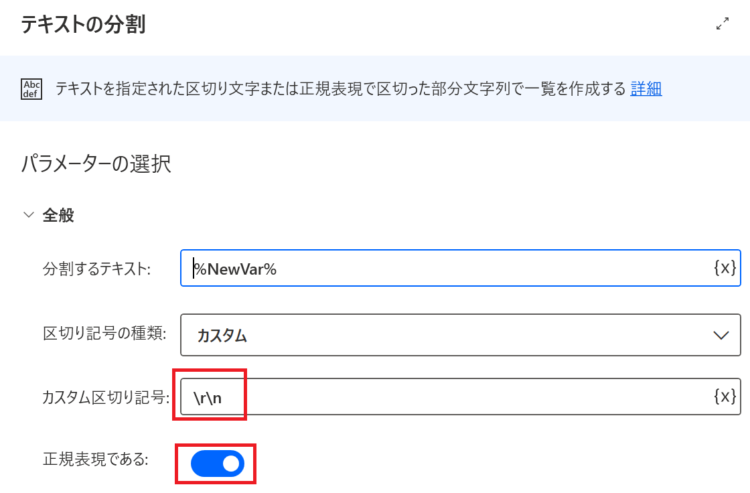This screenshot has width=750, height=493.
Task: Toggle the 正規表現である switch off
Action: [218, 463]
